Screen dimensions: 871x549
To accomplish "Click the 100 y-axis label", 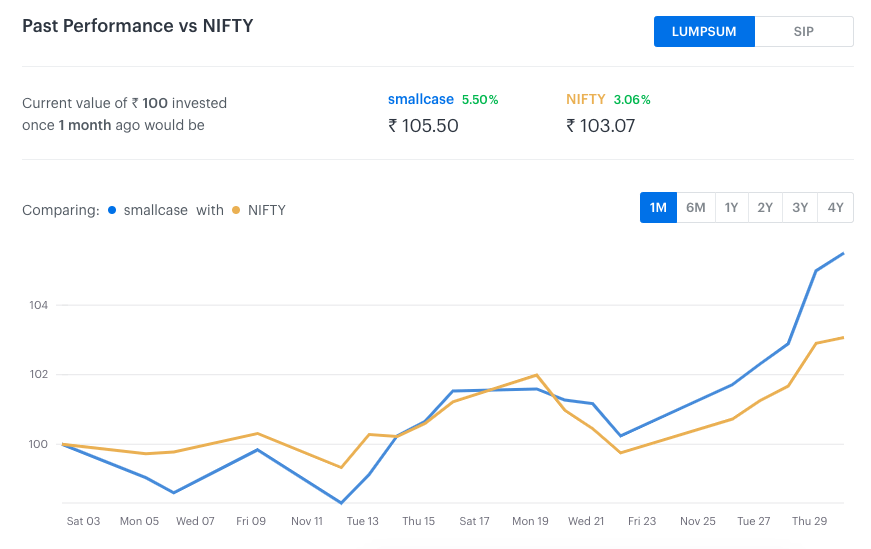I will pos(38,444).
